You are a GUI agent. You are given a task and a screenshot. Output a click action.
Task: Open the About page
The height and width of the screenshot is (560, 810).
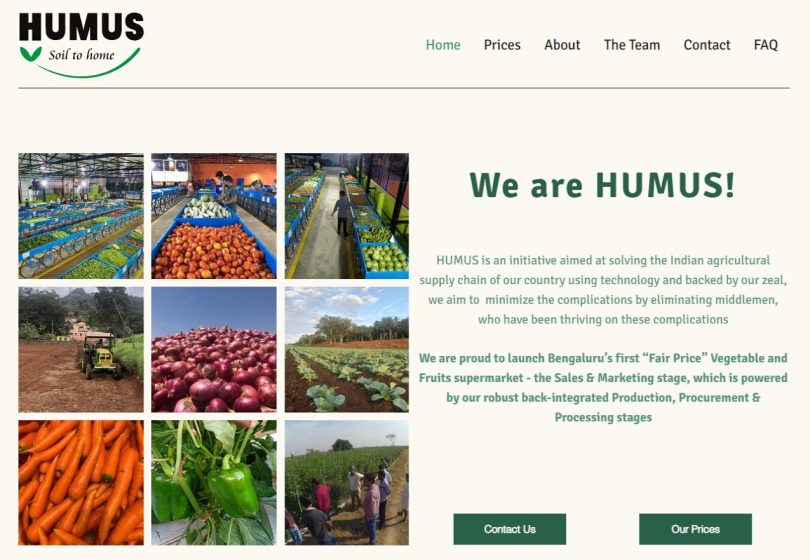click(x=562, y=45)
